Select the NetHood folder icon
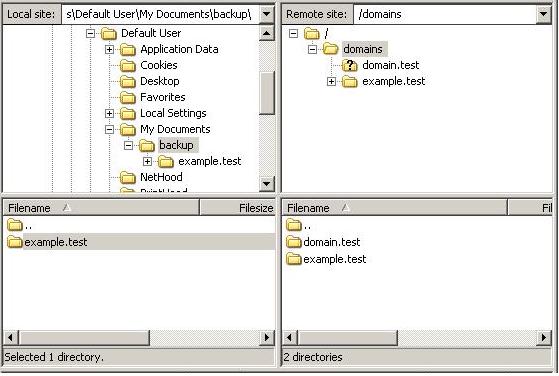The width and height of the screenshot is (559, 376). click(x=128, y=177)
